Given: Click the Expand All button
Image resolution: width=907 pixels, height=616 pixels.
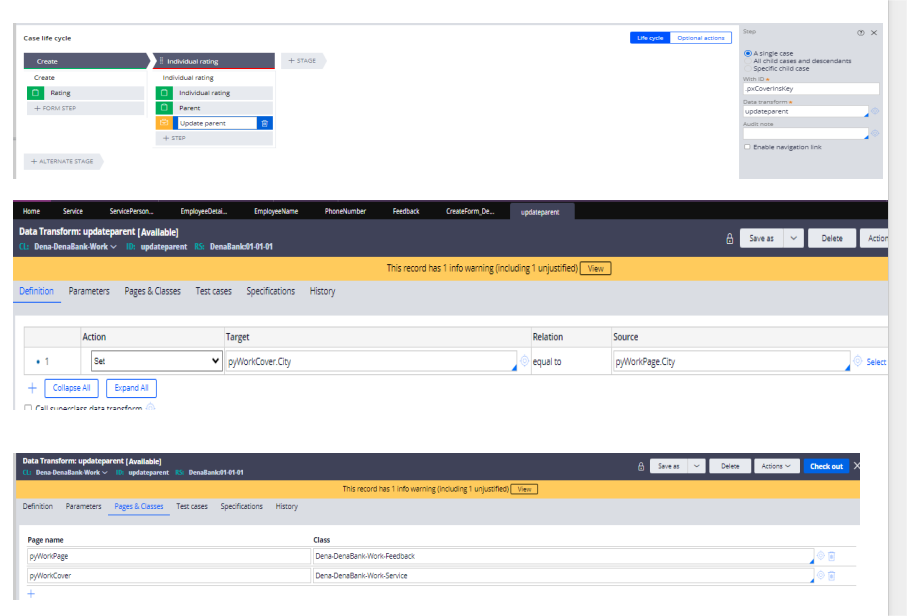Looking at the screenshot, I should point(131,388).
